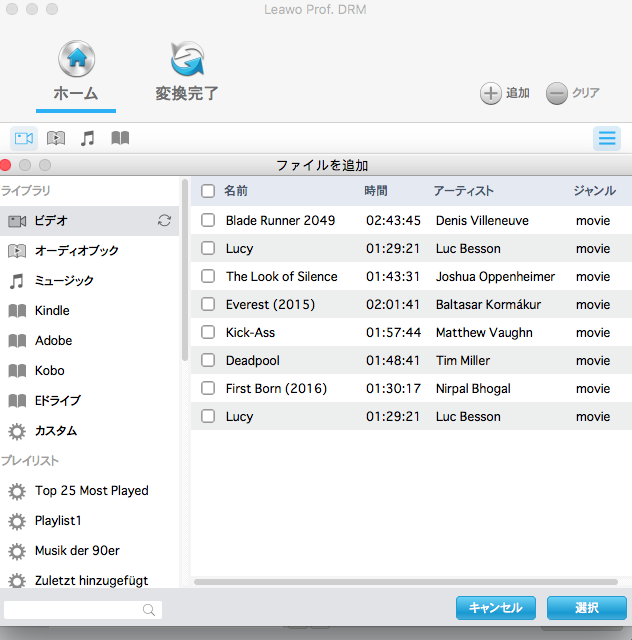
Task: Select the Joshua Oppenheimer artist cell
Action: coord(495,276)
